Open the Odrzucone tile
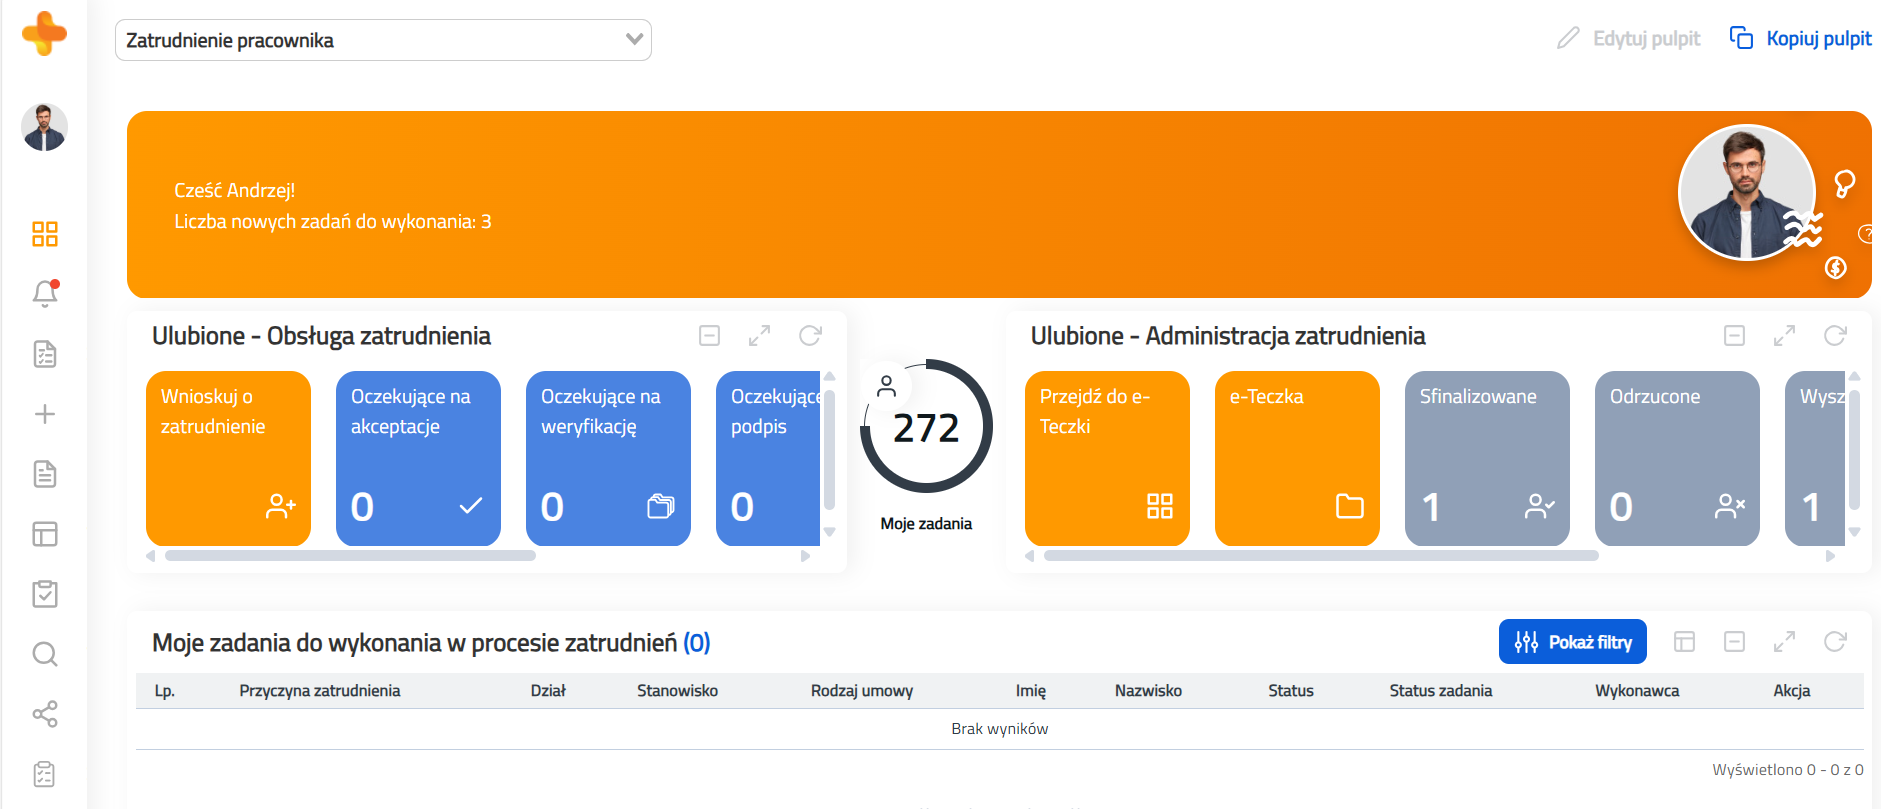 click(1677, 458)
